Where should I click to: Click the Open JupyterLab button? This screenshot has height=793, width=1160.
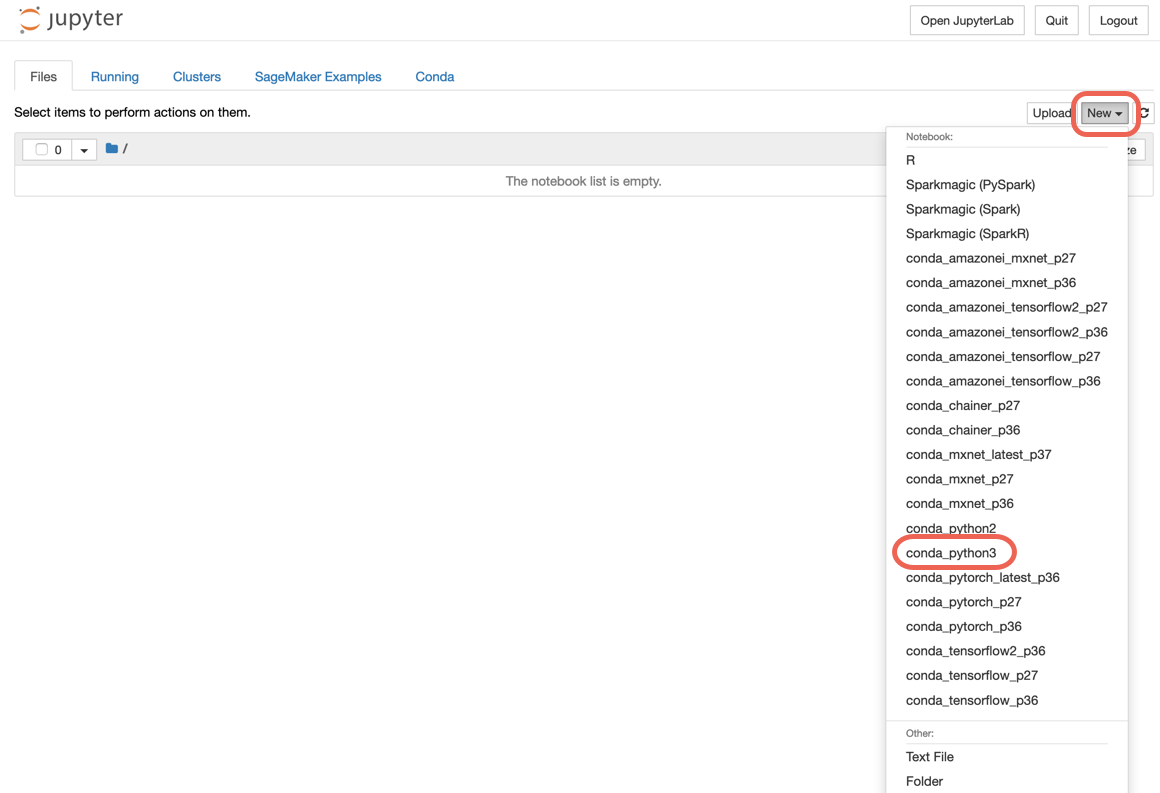(x=967, y=20)
